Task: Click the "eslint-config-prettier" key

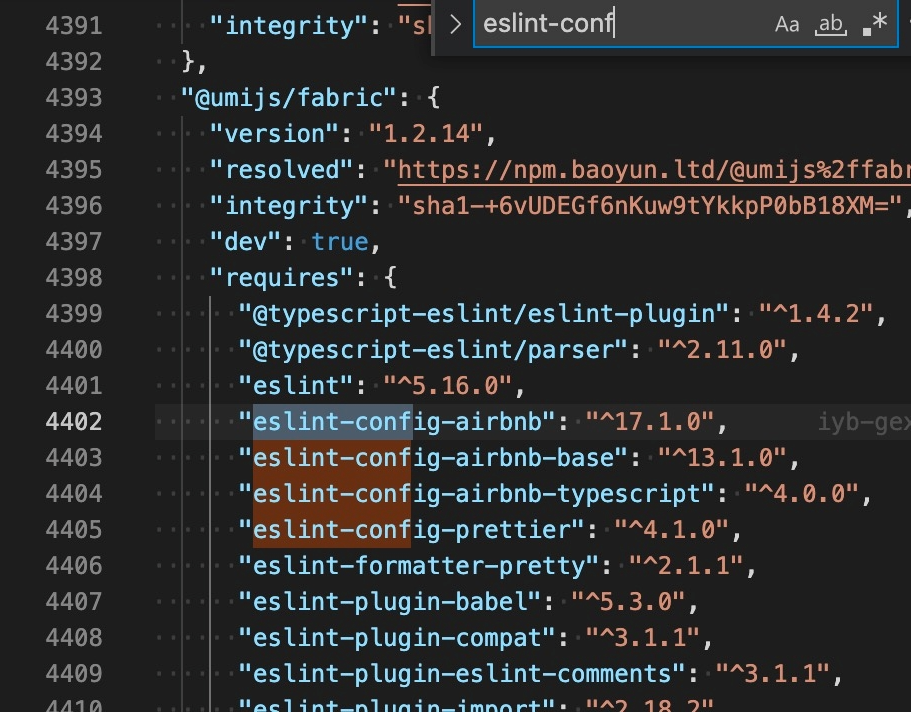Action: [x=412, y=529]
